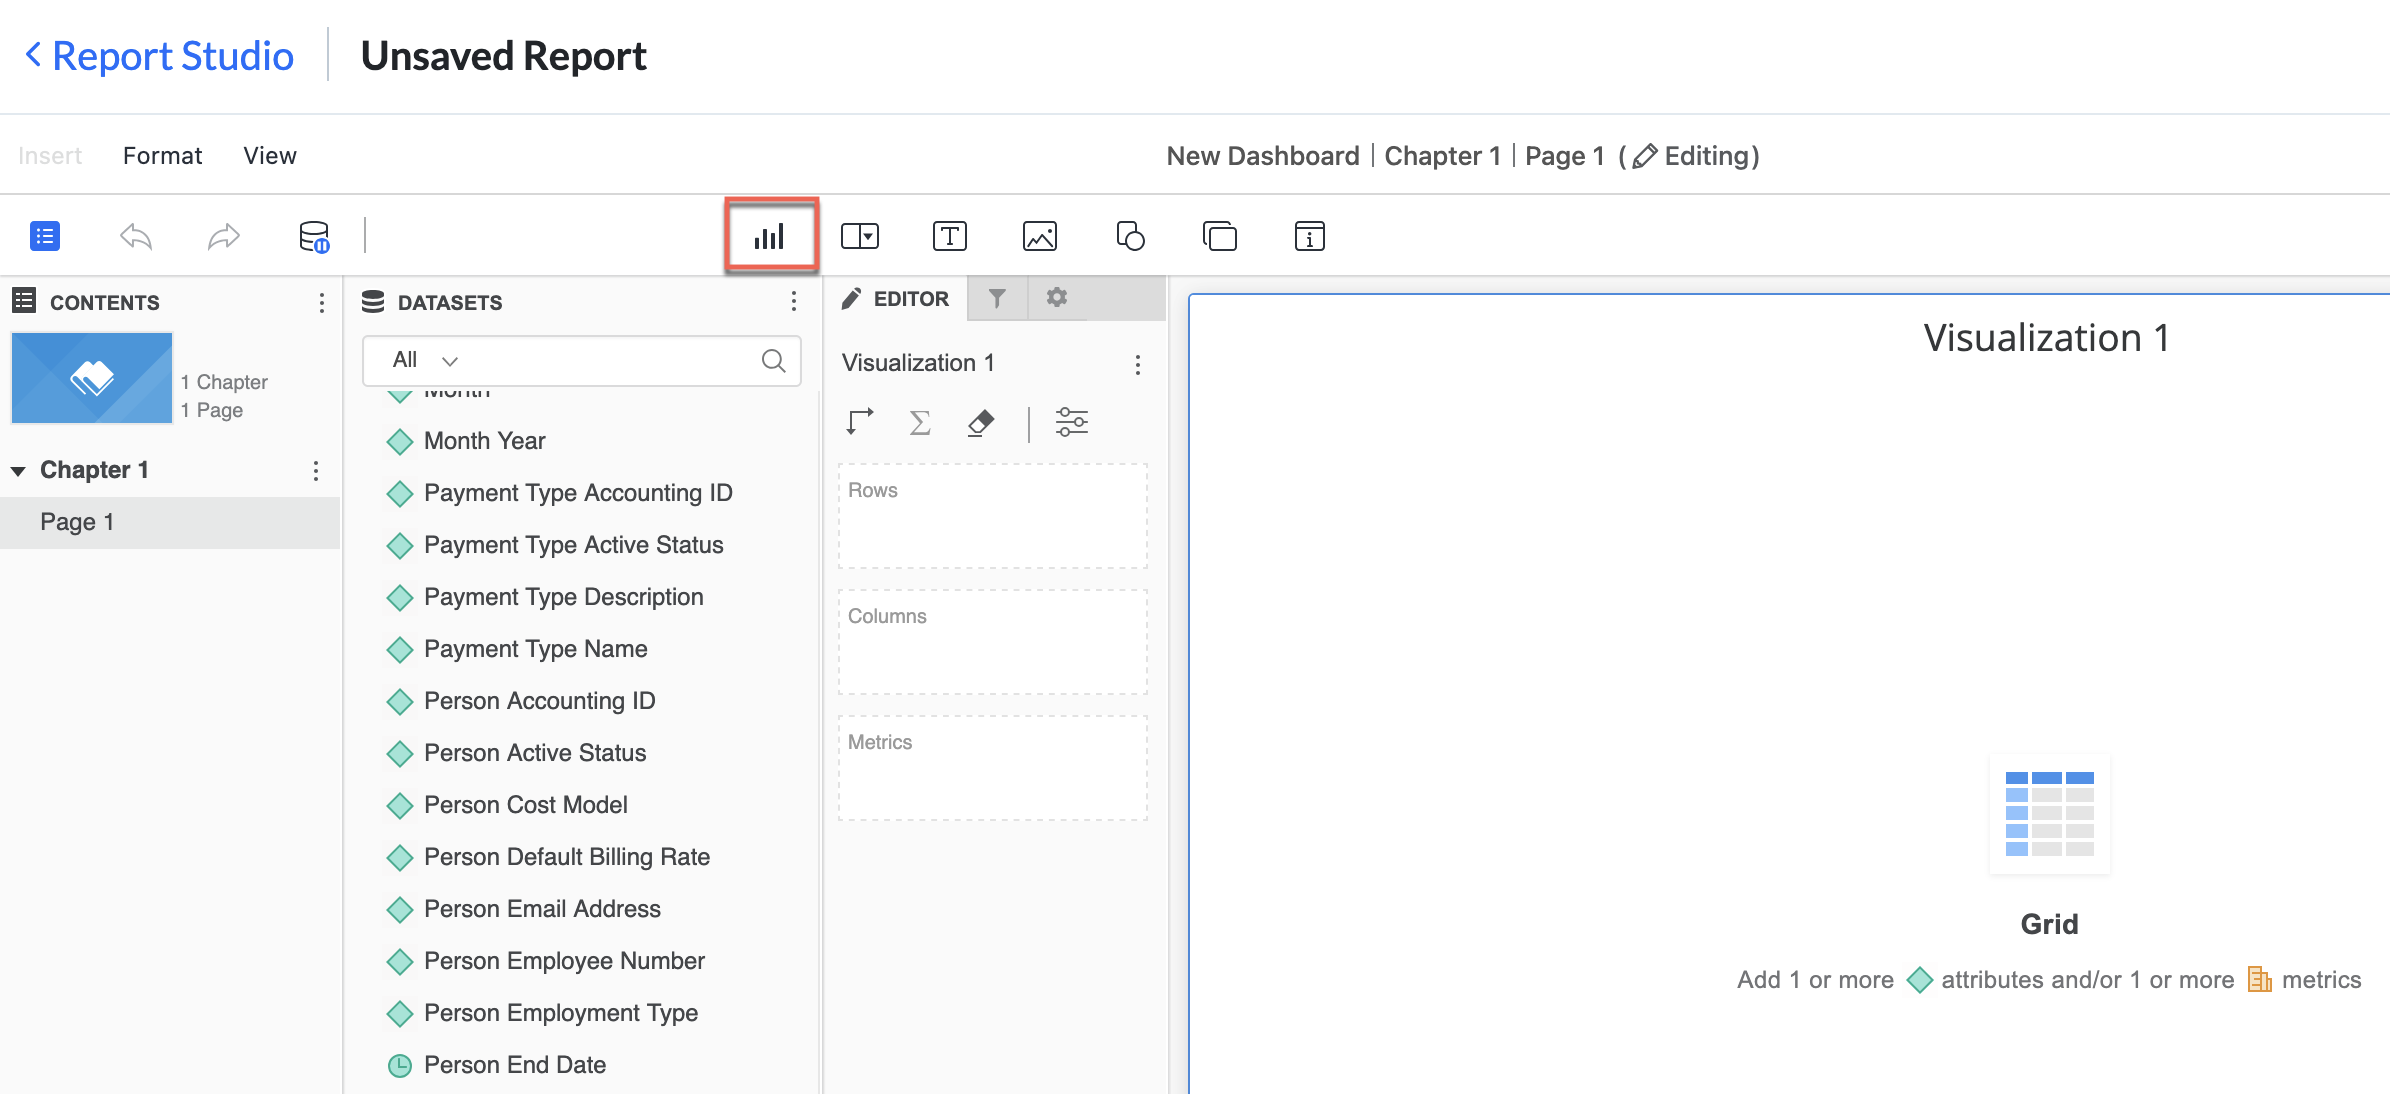Collapse the Chapter 1 tree arrow

[x=18, y=471]
